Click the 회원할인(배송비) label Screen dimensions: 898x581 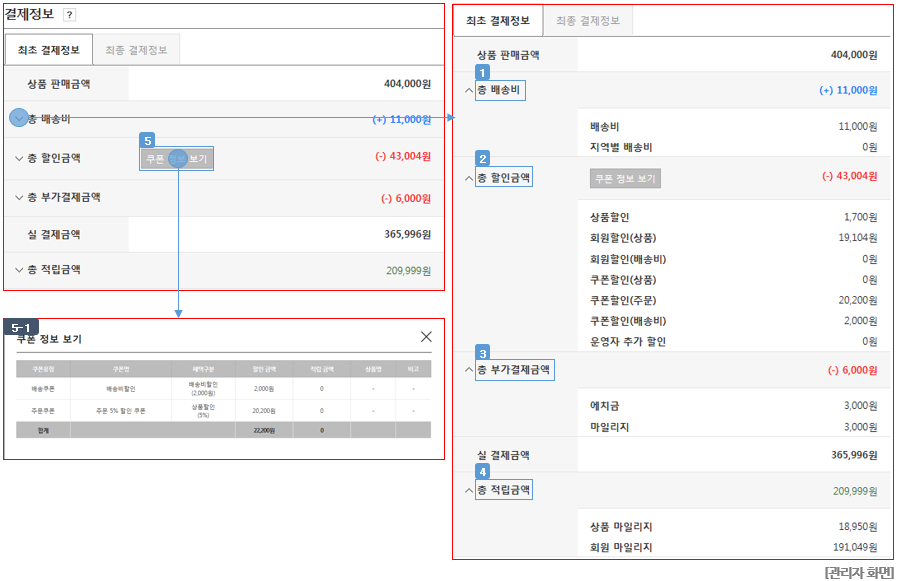pyautogui.click(x=628, y=259)
